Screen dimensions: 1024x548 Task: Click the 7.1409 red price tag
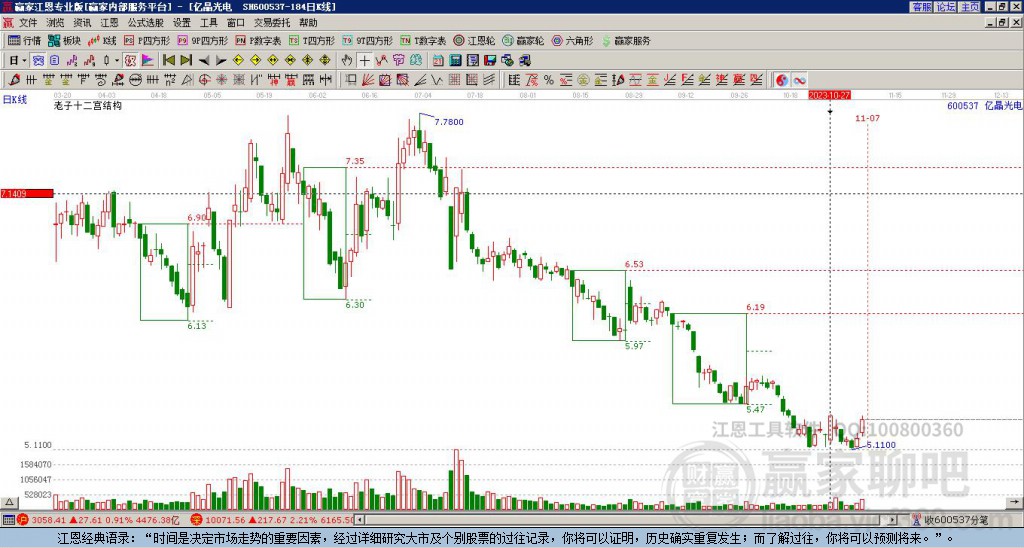(27, 193)
